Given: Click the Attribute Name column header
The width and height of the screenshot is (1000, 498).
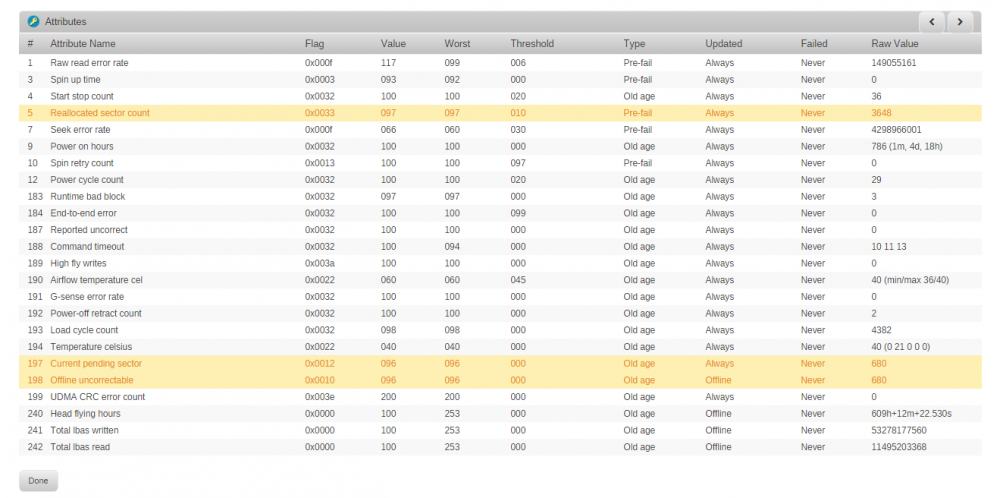Looking at the screenshot, I should 83,44.
